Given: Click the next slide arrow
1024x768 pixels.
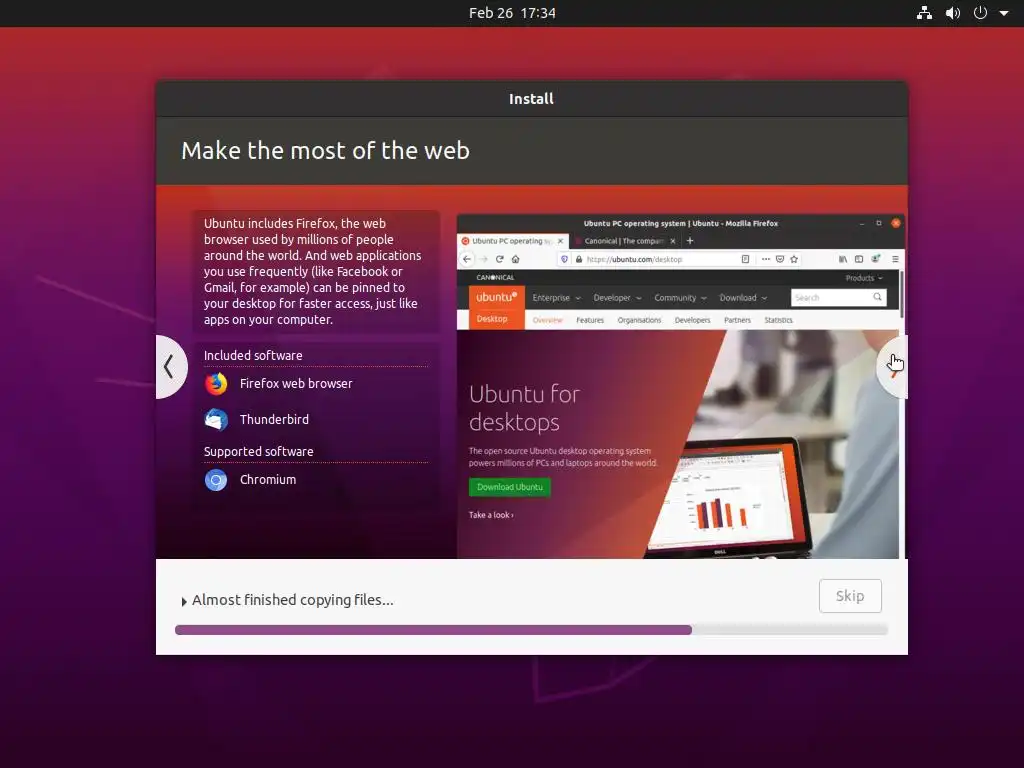Looking at the screenshot, I should tap(893, 366).
